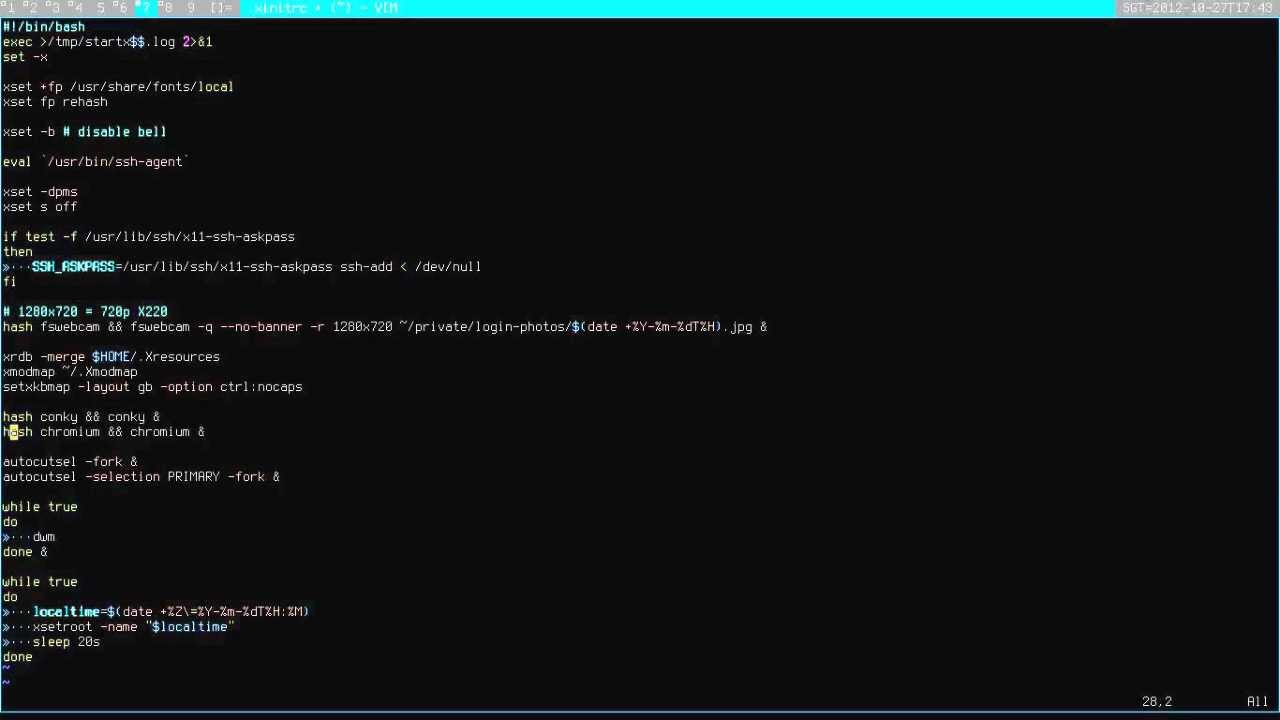The height and width of the screenshot is (720, 1280).
Task: Click the 'done &' line
Action: [x=25, y=551]
